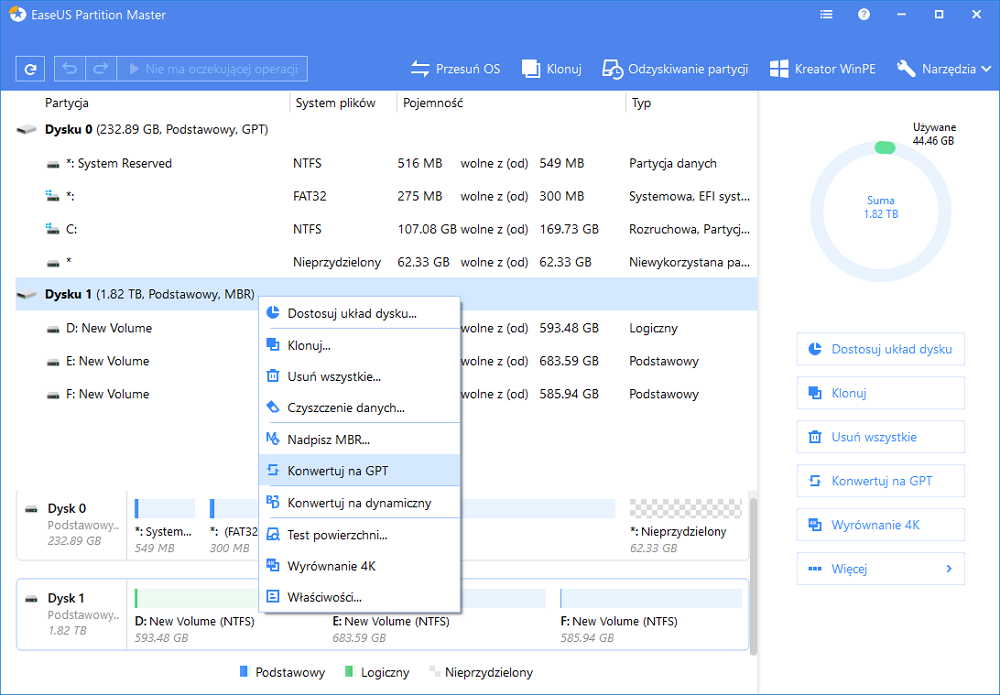Screen dimensions: 1000x695
Task: Select Konwertuj na GPT in context menu
Action: 360,471
